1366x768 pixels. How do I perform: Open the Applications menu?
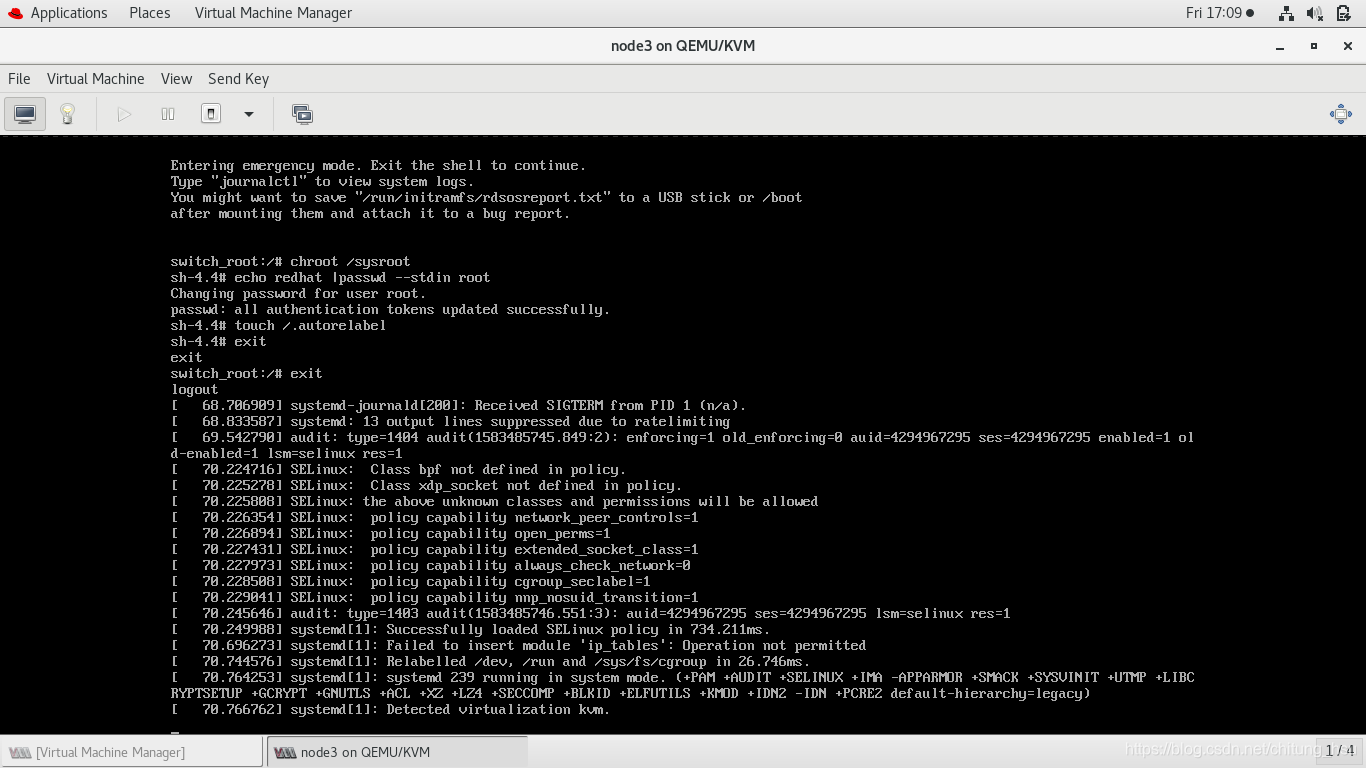click(x=69, y=13)
